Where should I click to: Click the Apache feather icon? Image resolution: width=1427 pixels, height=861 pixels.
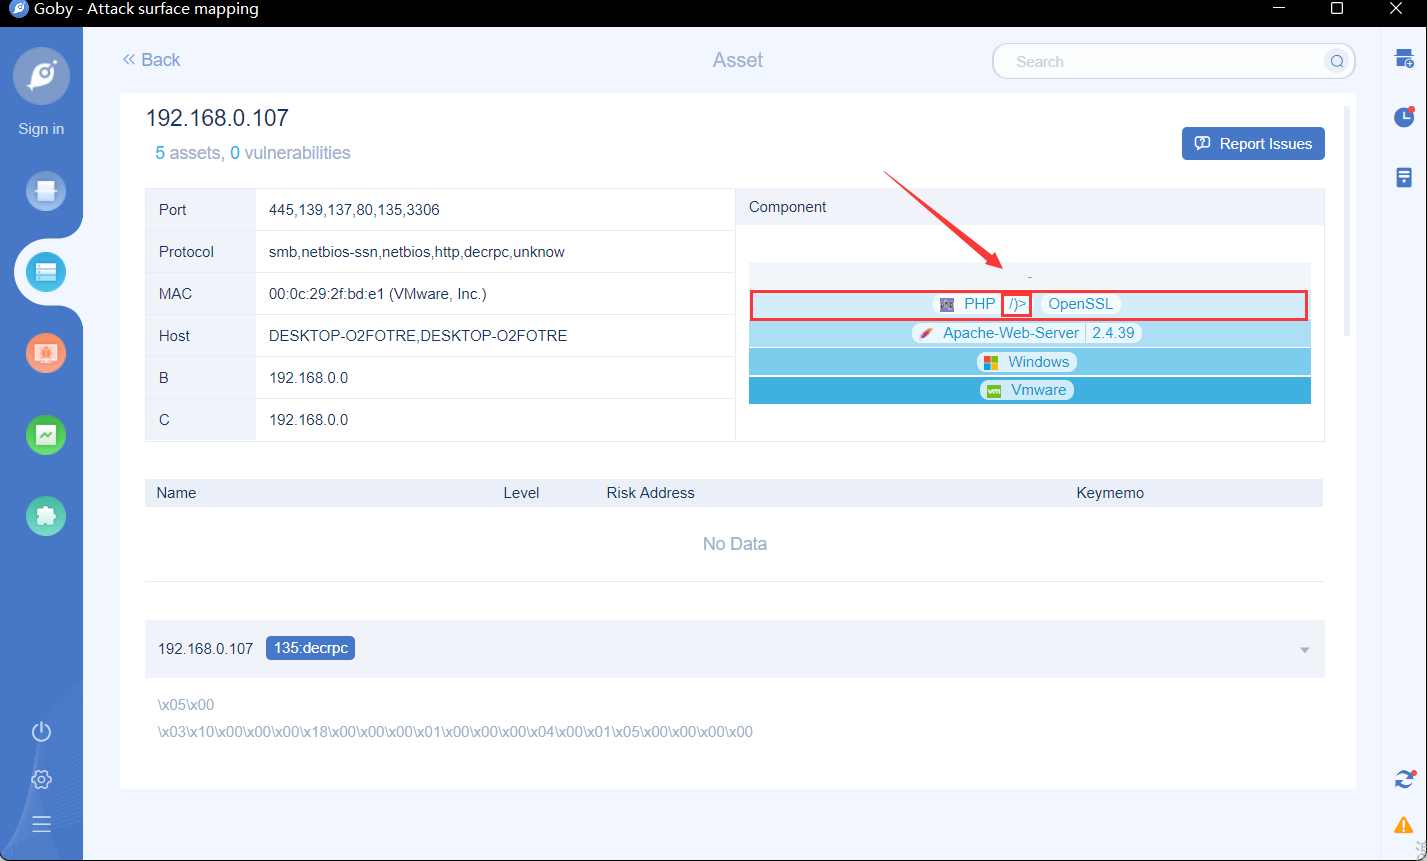click(927, 333)
